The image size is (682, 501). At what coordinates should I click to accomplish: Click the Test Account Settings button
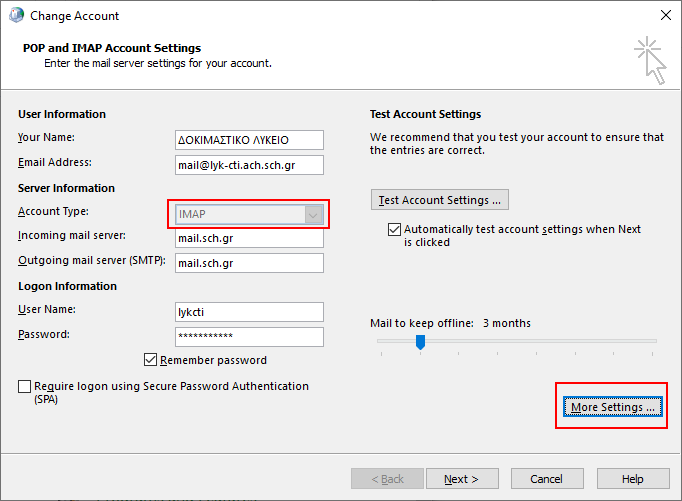click(439, 200)
